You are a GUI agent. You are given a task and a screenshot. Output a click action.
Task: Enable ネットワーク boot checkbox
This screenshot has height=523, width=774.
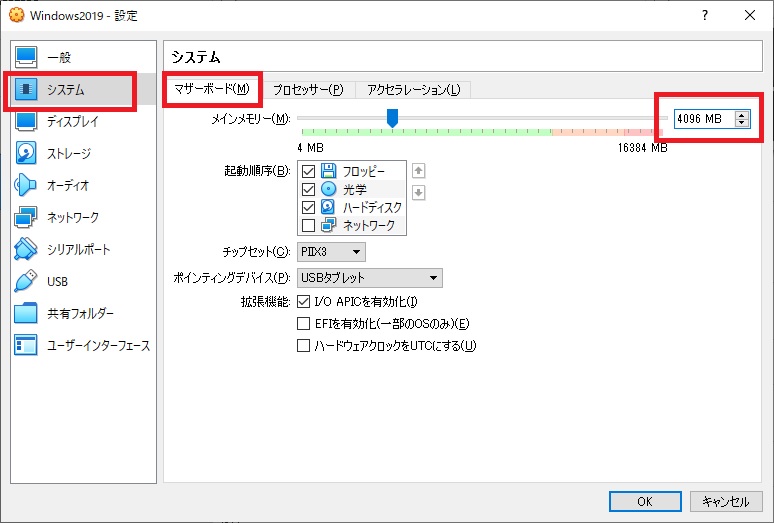point(309,225)
